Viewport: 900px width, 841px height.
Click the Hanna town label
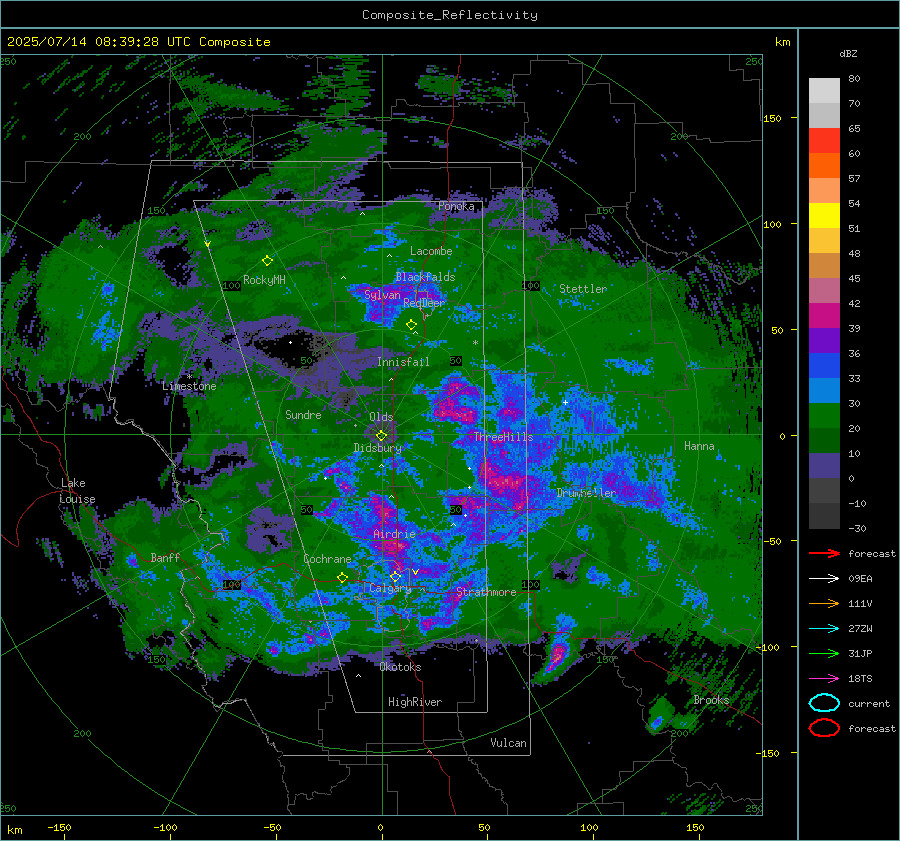(x=699, y=445)
